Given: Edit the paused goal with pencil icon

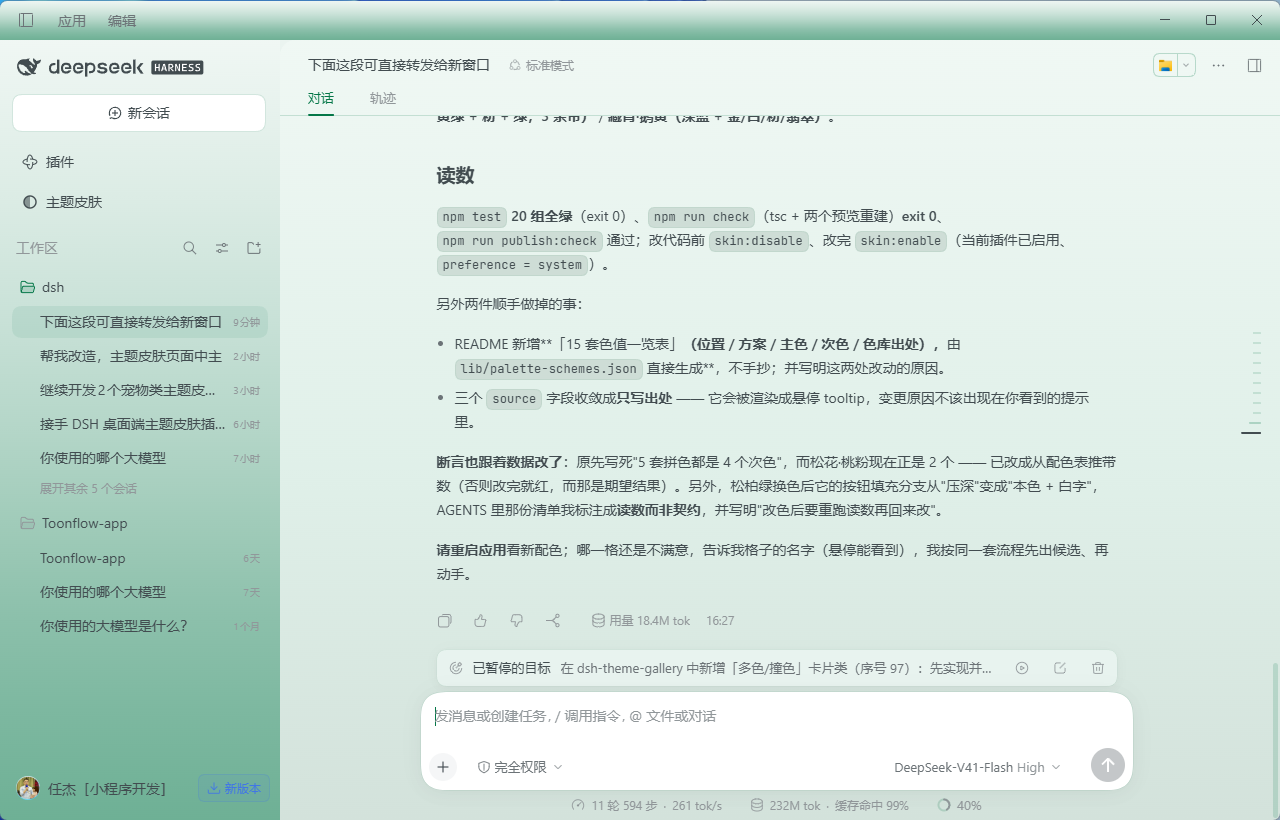Looking at the screenshot, I should point(1060,668).
